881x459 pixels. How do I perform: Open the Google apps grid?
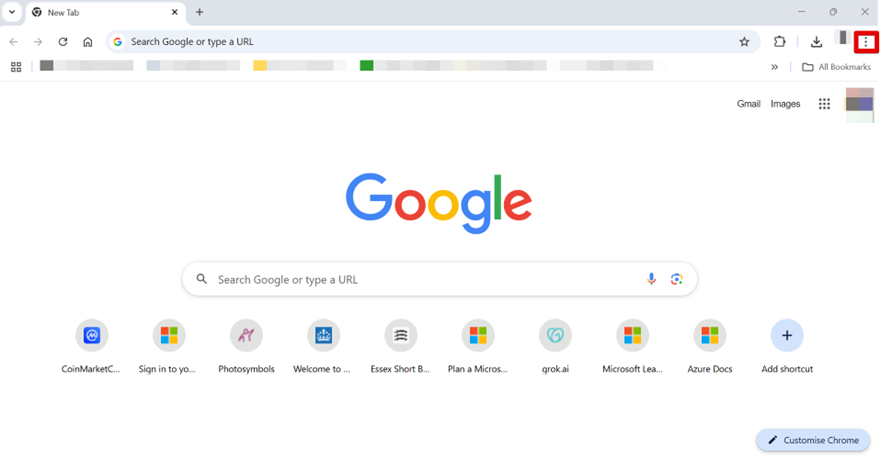(x=824, y=104)
